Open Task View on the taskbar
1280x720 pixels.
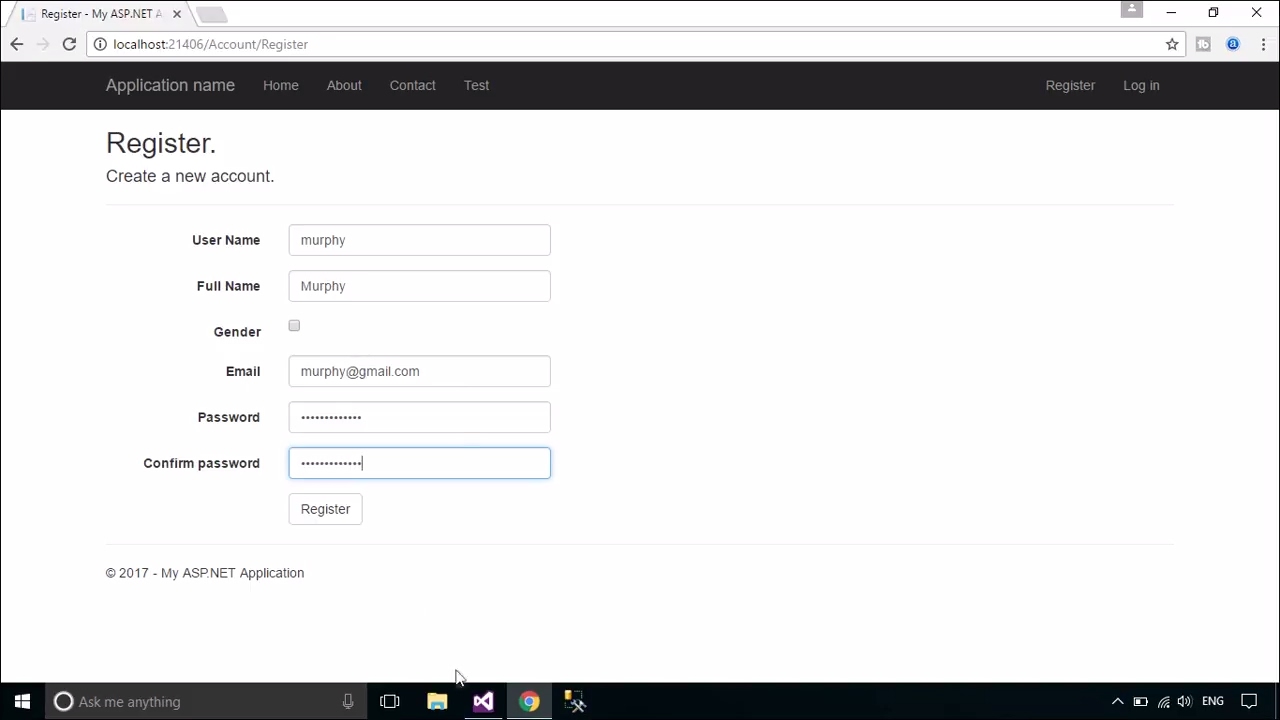pyautogui.click(x=390, y=701)
